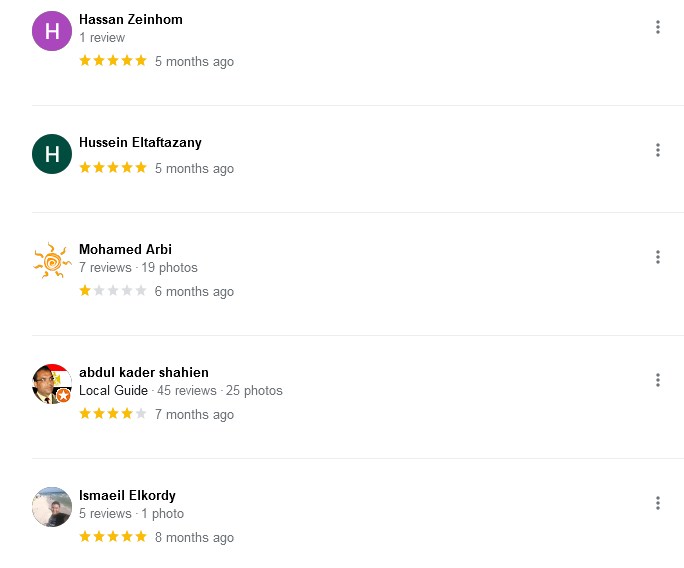The height and width of the screenshot is (568, 684).
Task: Open Hassan Zeinhom's profile name link
Action: pyautogui.click(x=130, y=20)
